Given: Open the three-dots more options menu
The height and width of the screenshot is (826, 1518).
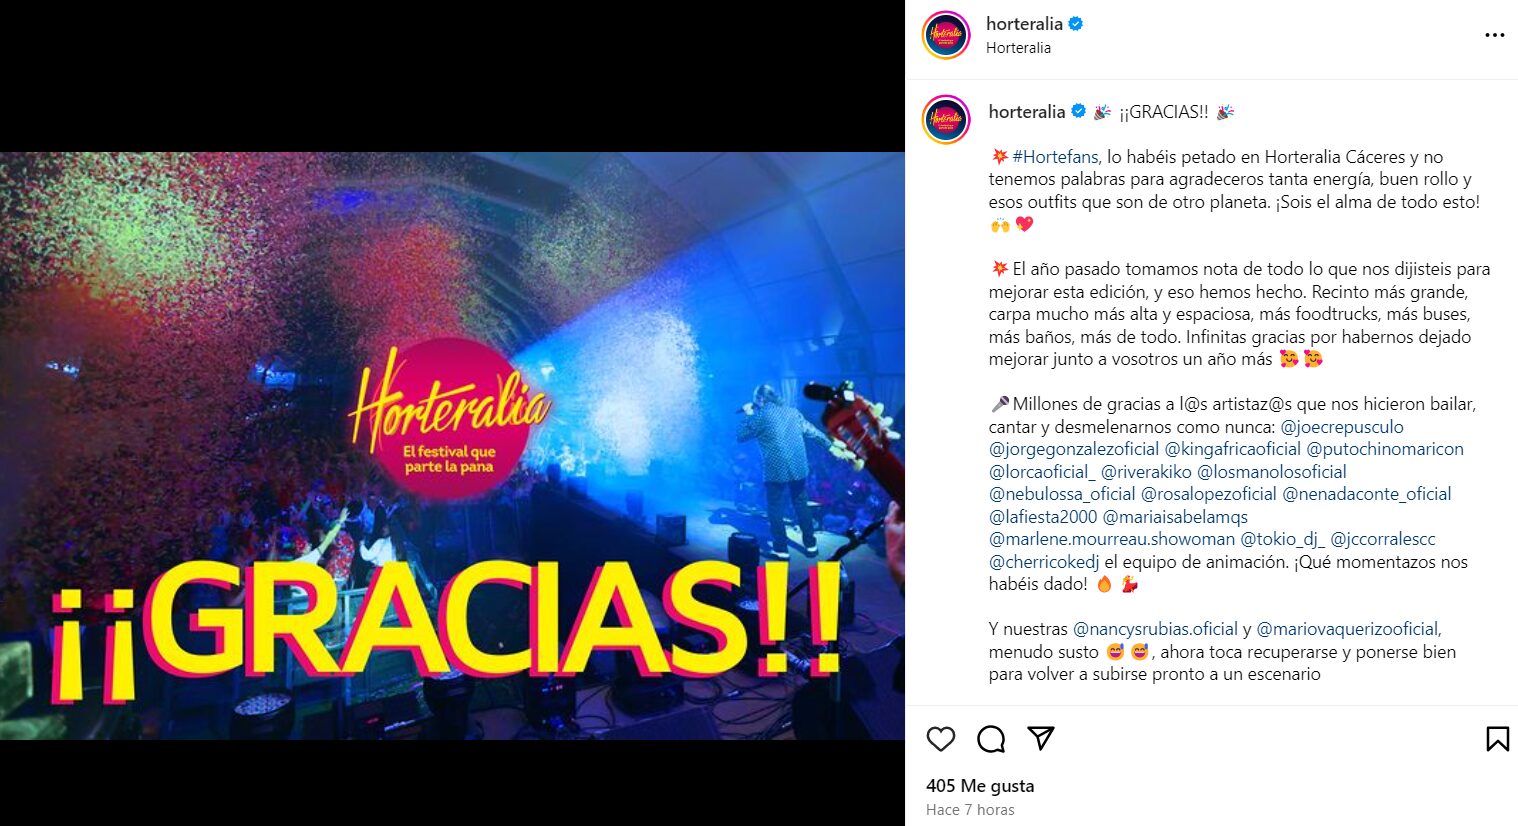Looking at the screenshot, I should [x=1494, y=35].
